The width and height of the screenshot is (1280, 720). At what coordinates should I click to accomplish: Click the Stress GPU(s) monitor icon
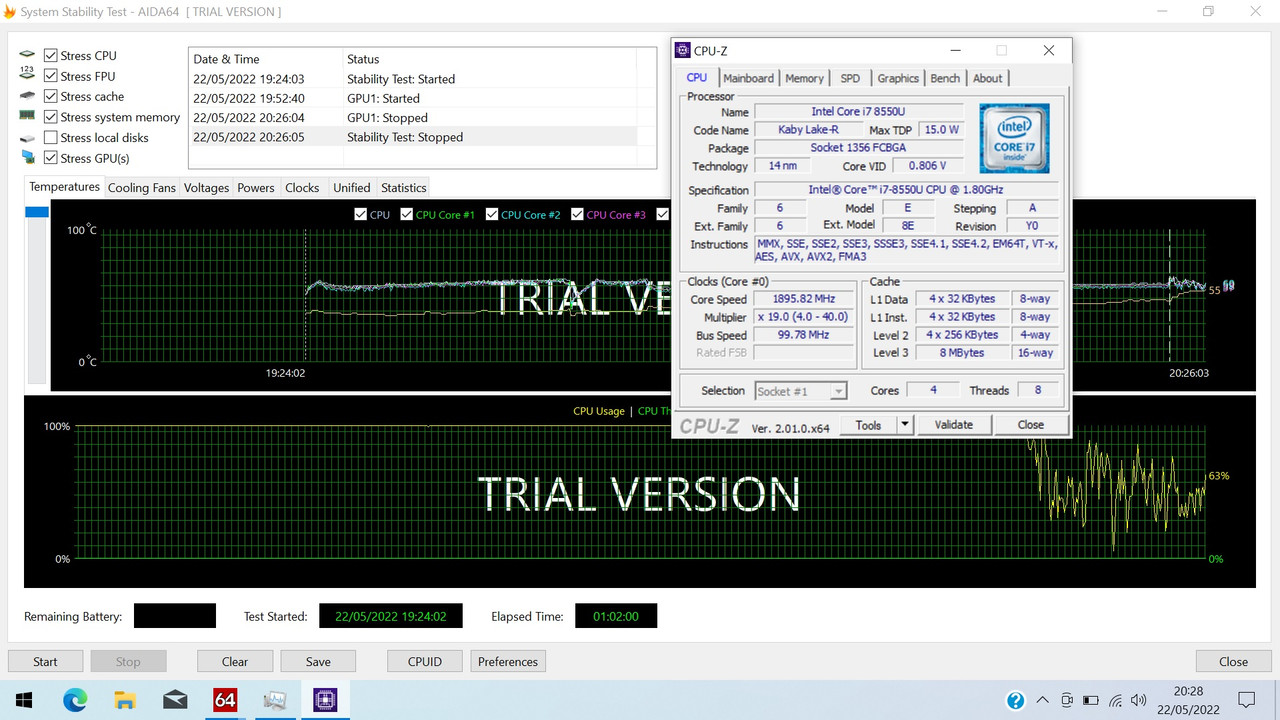27,158
